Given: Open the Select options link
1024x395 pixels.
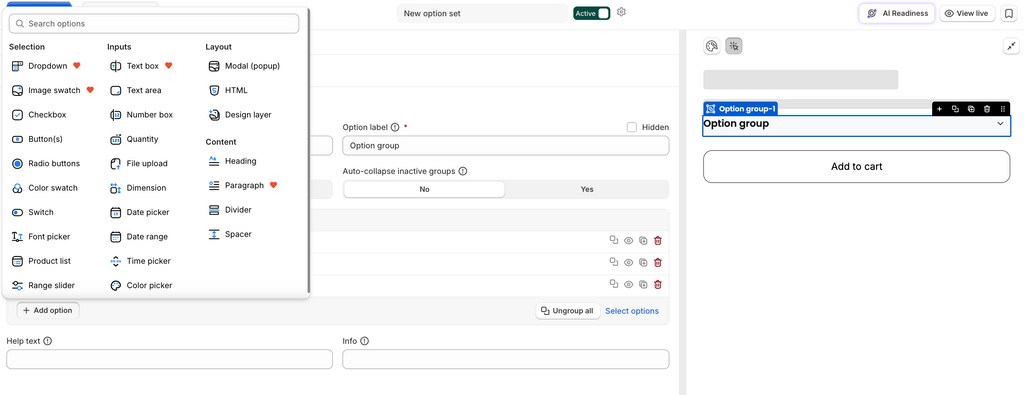Looking at the screenshot, I should click(632, 311).
